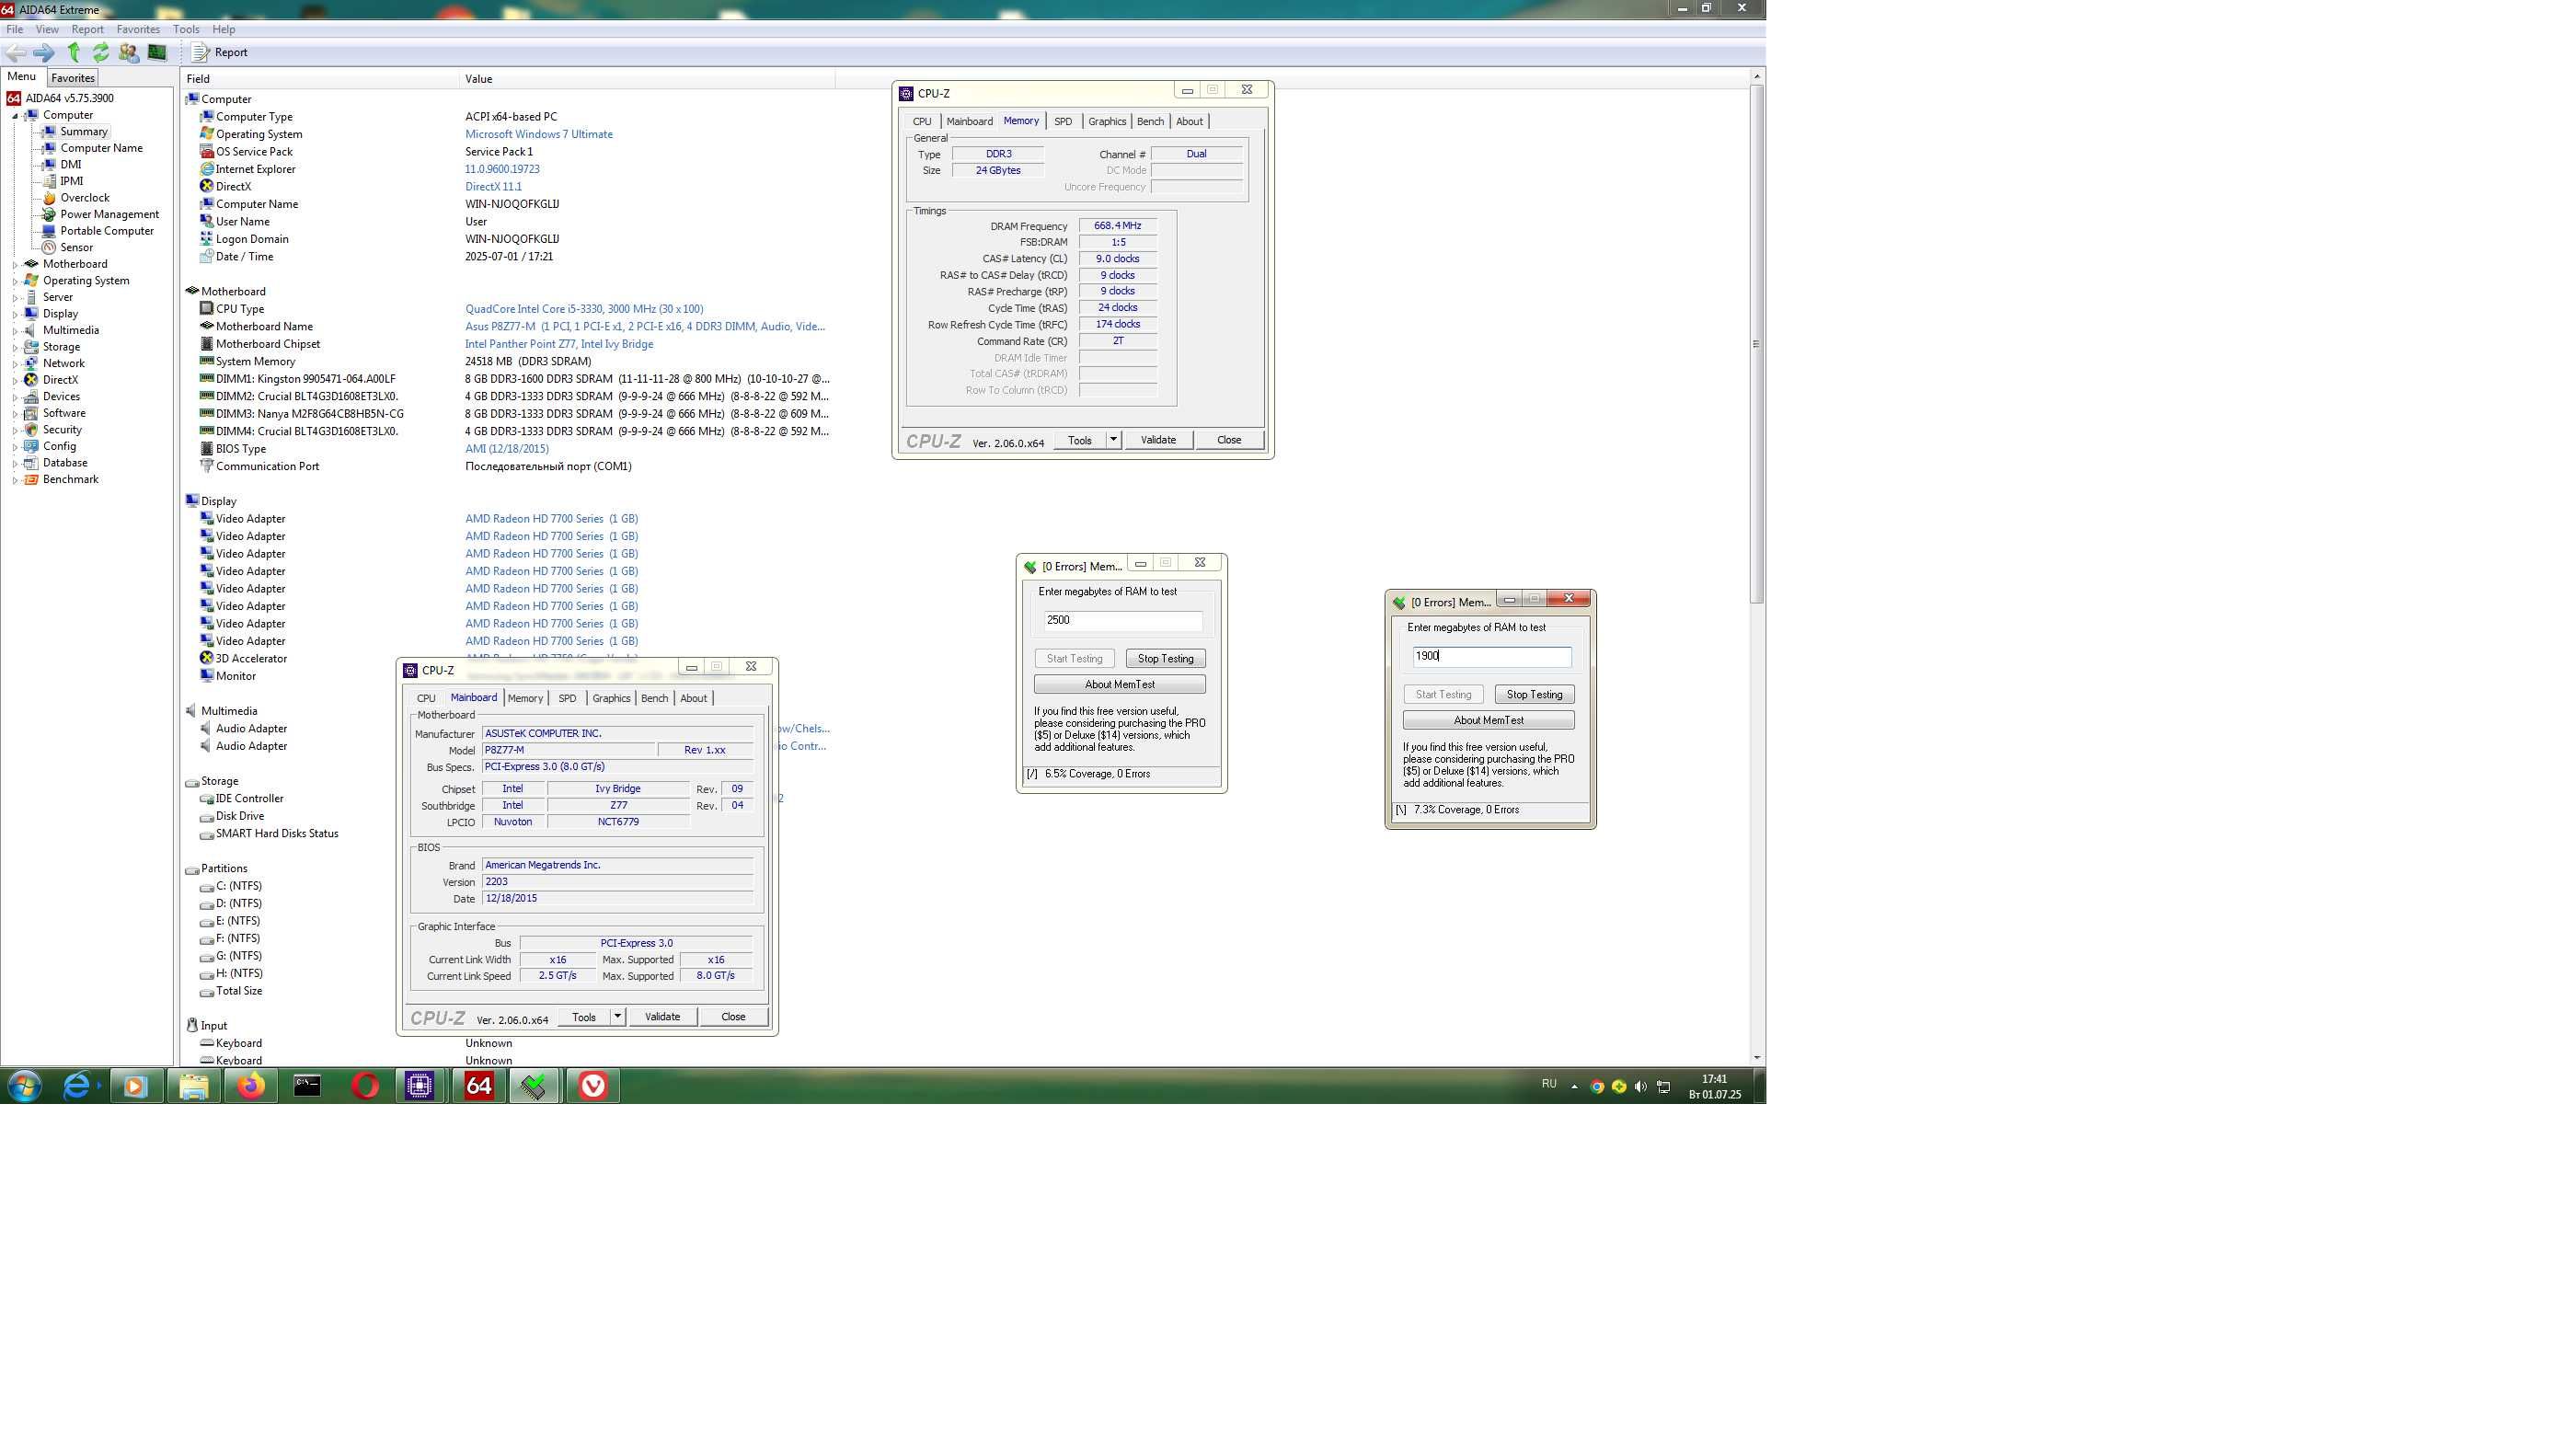Expand the Operating System tree node
The width and height of the screenshot is (2576, 1449).
pyautogui.click(x=15, y=282)
